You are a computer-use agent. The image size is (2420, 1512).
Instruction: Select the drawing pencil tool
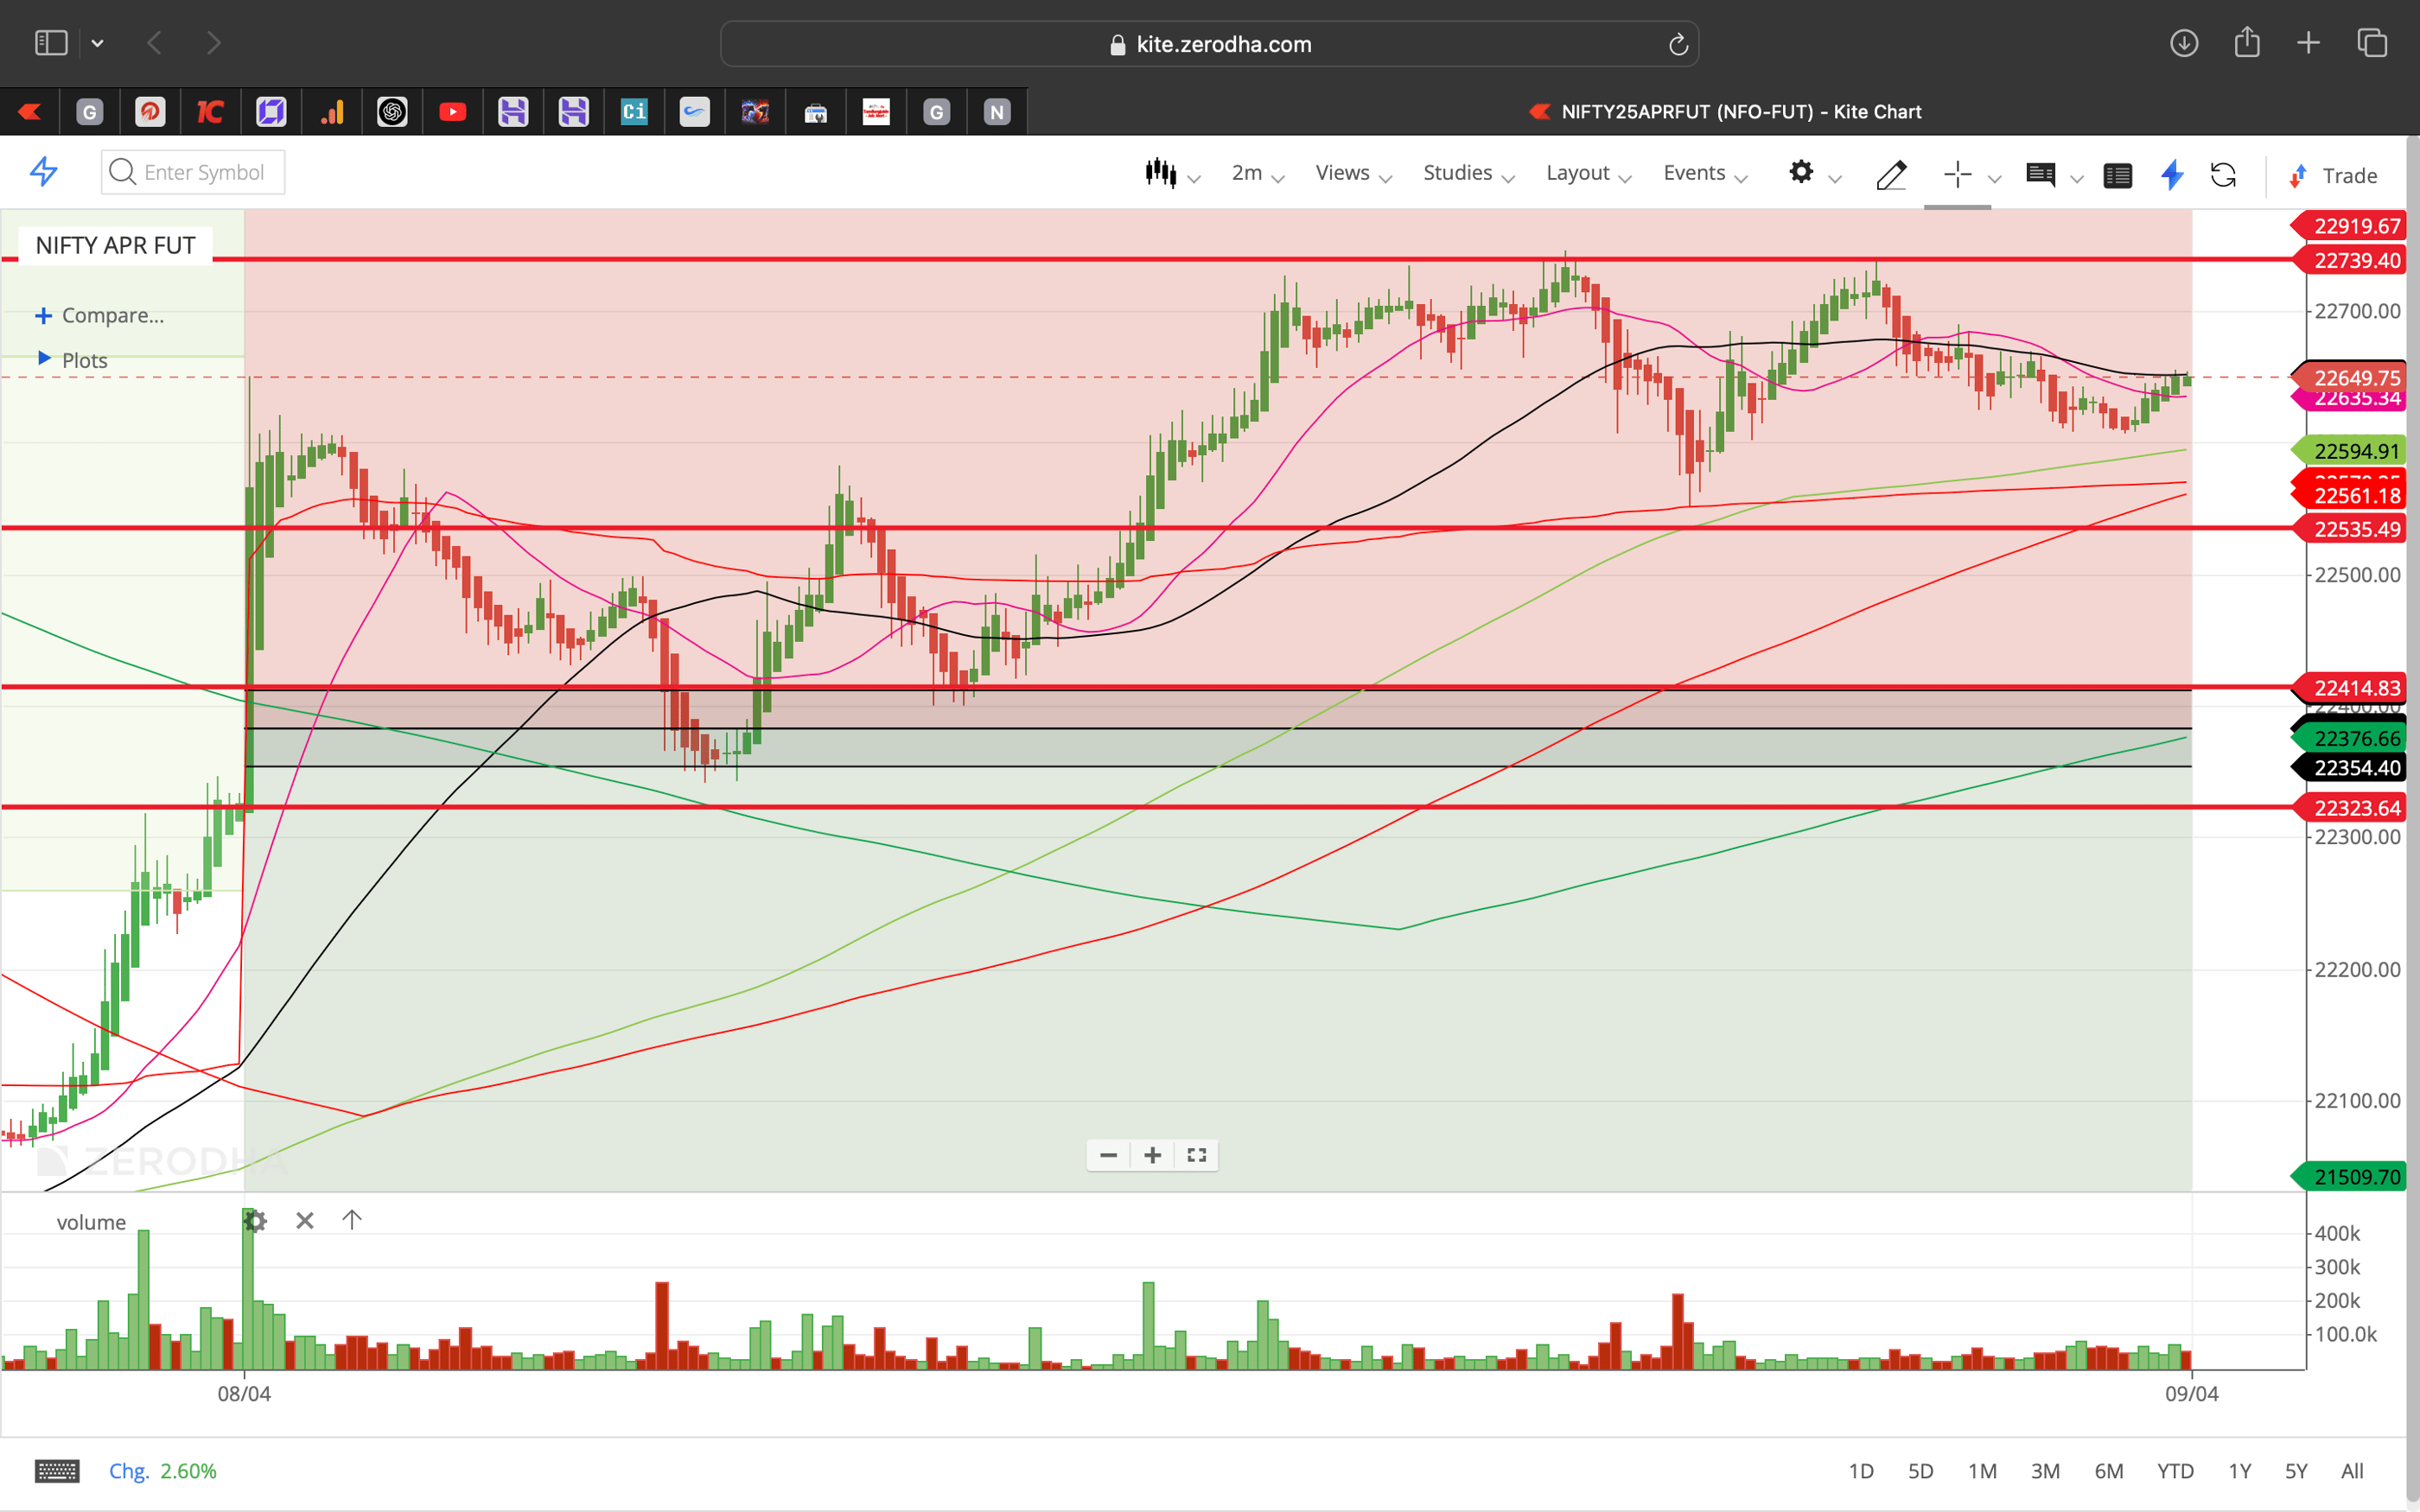coord(1890,175)
